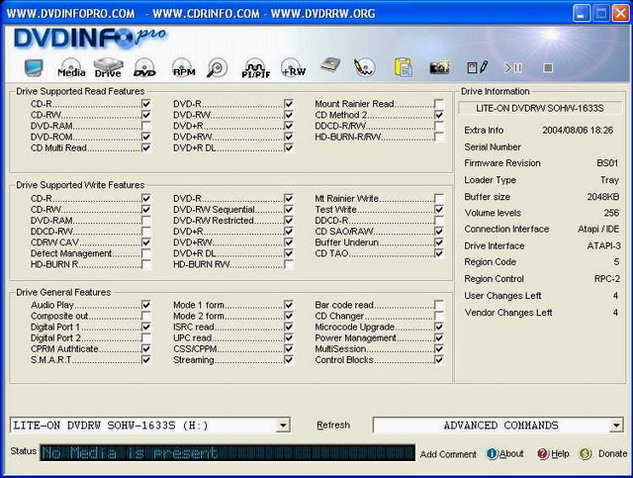Viewport: 633px width, 478px height.
Task: Click the About text label
Action: pos(511,454)
